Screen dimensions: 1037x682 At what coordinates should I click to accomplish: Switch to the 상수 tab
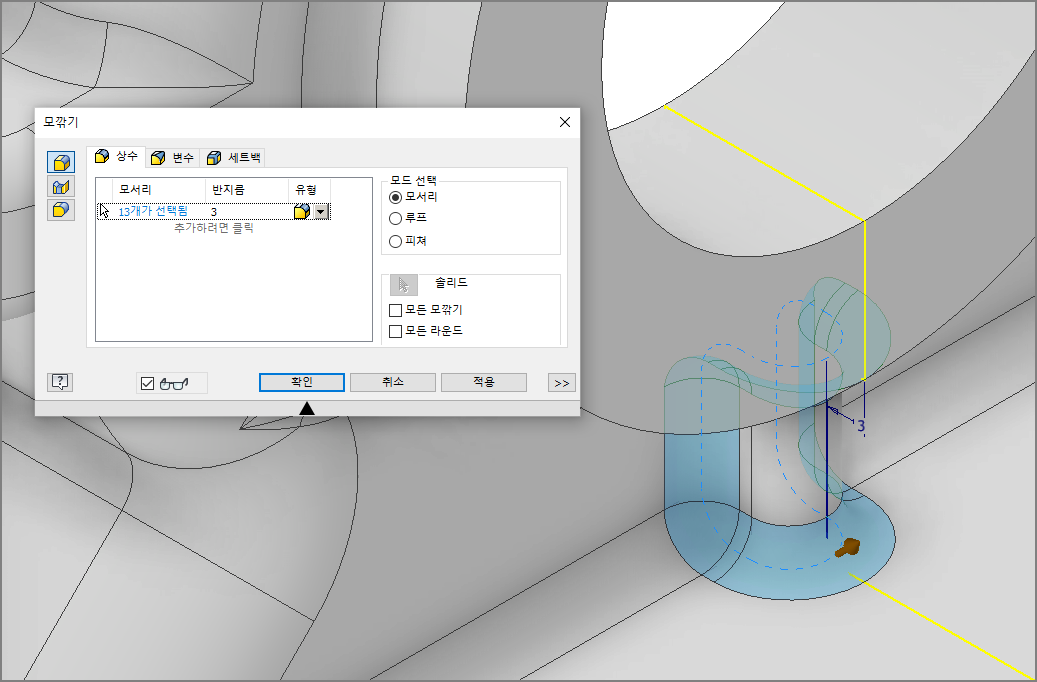(116, 156)
